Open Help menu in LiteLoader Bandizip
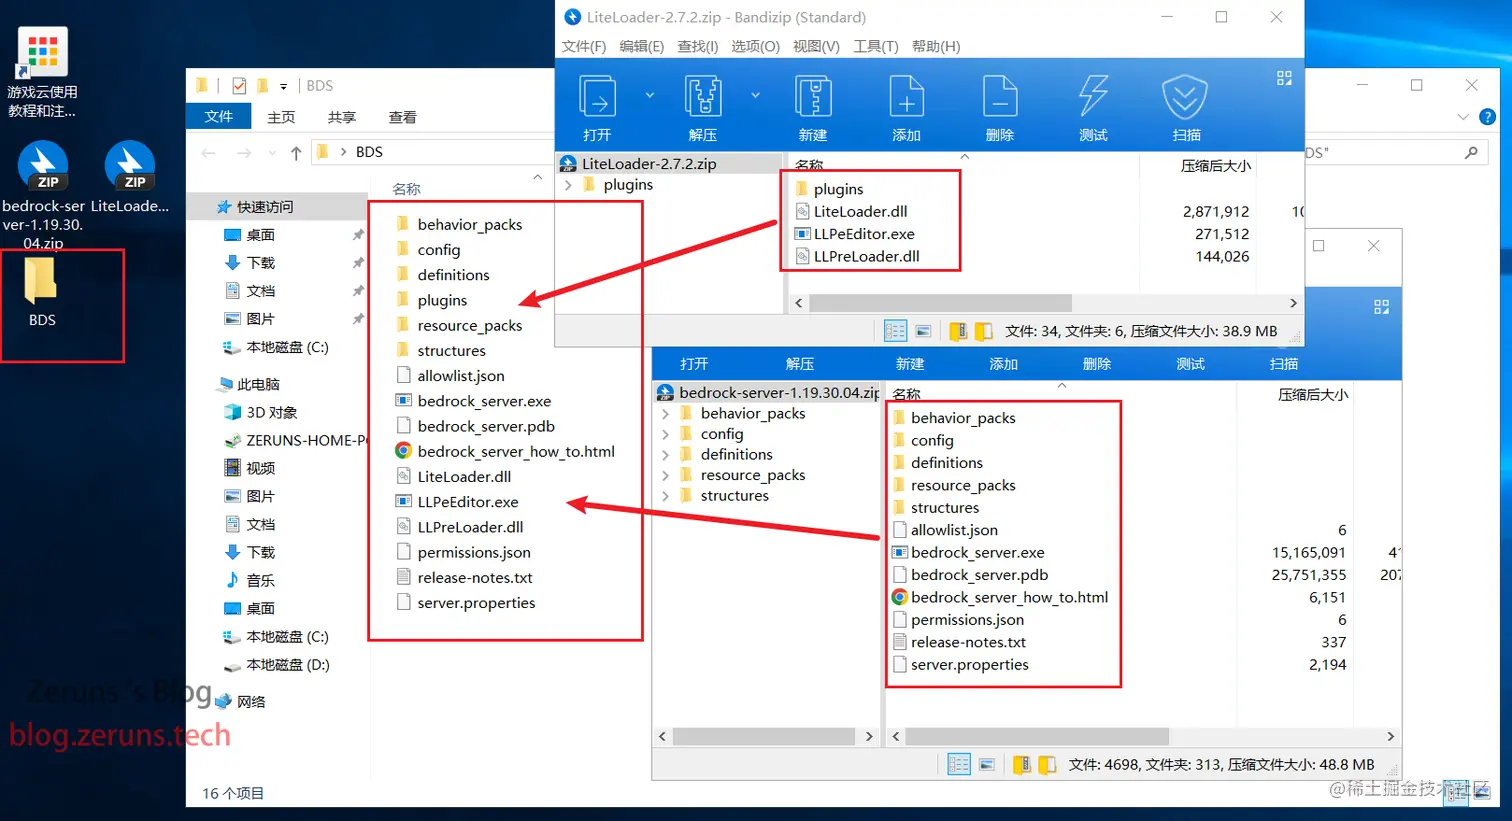 [936, 46]
